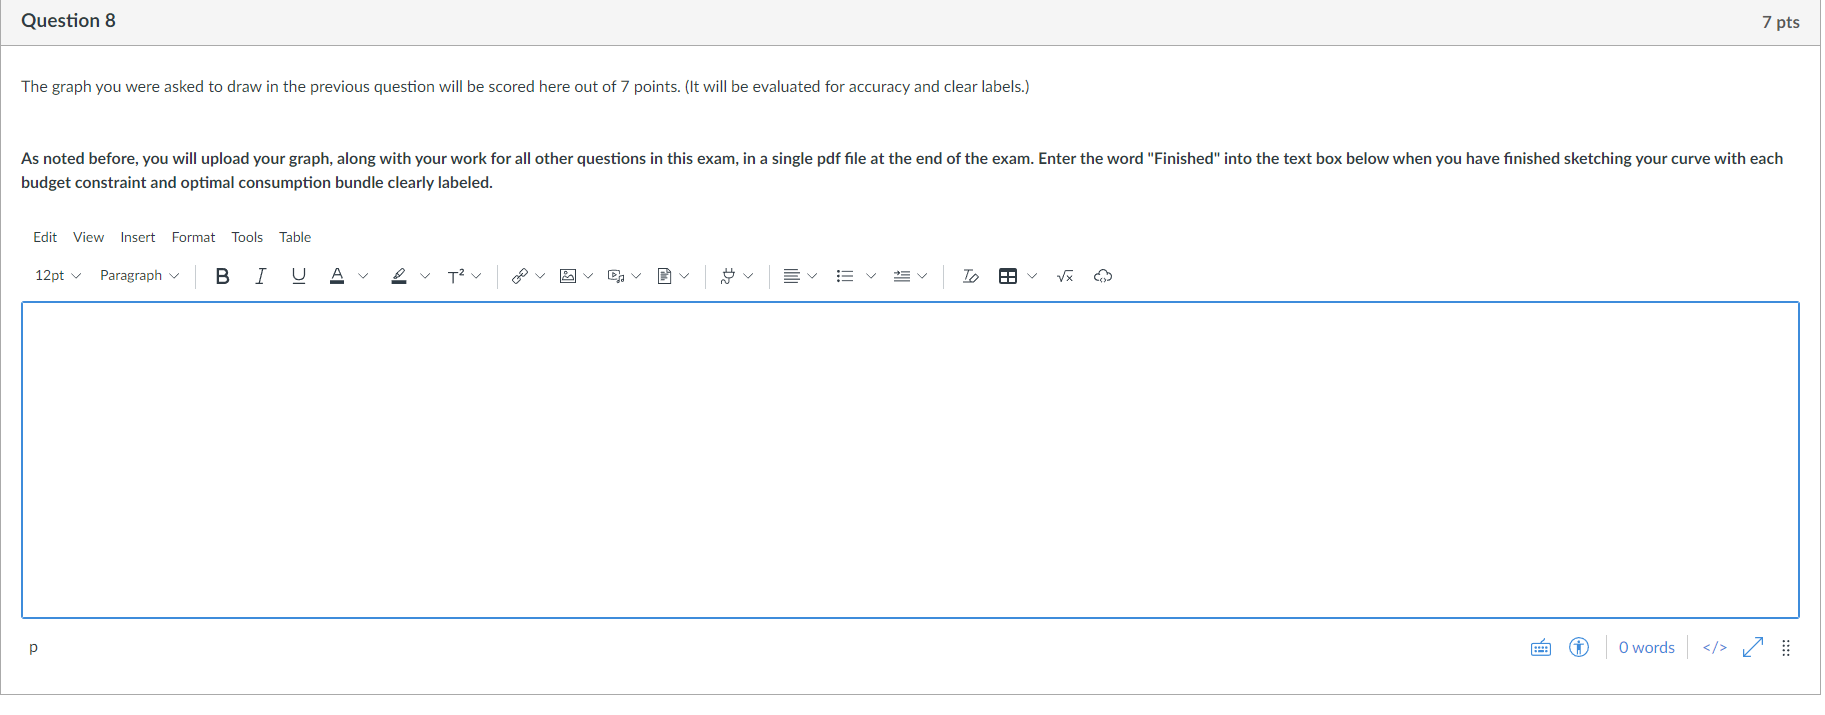Toggle underline formatting

[298, 276]
